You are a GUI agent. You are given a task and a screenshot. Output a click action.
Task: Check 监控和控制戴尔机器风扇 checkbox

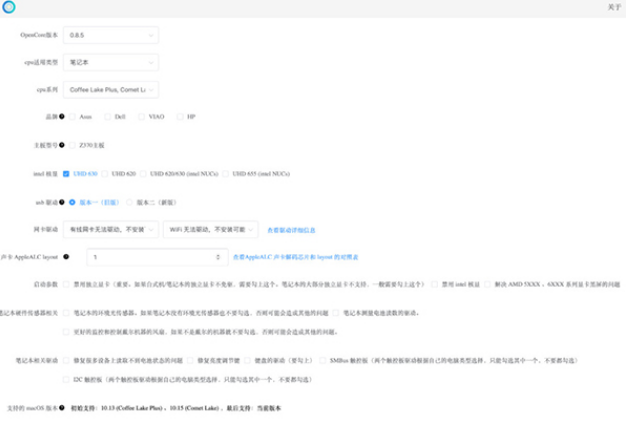[66, 332]
